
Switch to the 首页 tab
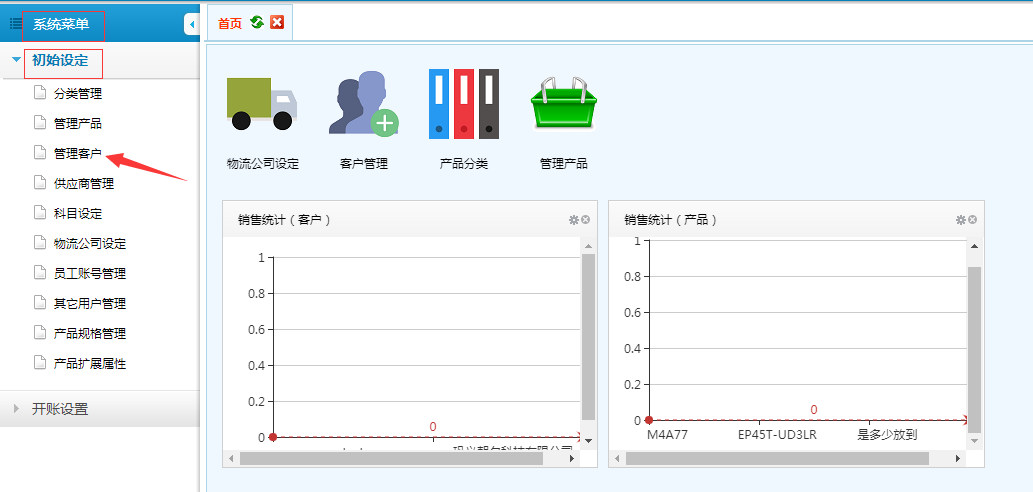pyautogui.click(x=229, y=23)
